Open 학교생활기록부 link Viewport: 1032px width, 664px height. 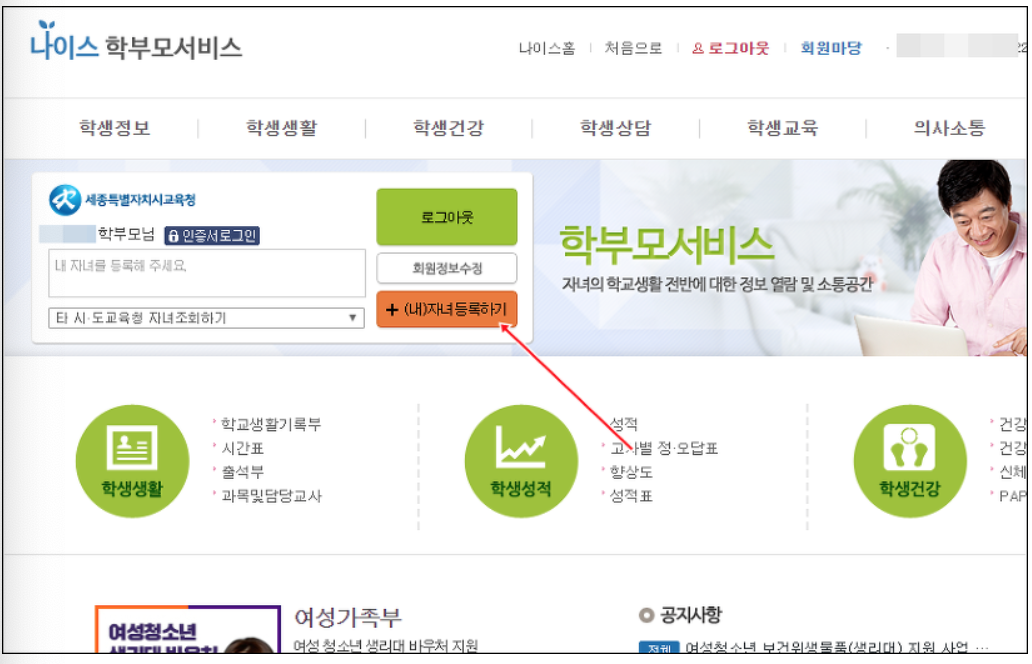point(271,424)
